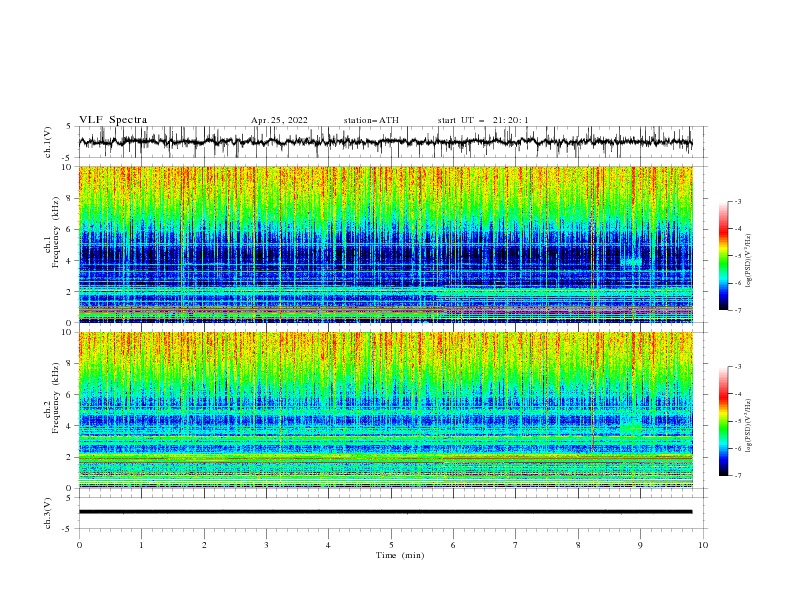This screenshot has height=612, width=792.
Task: Click the "10" tick ending the time axis
Action: [x=703, y=545]
